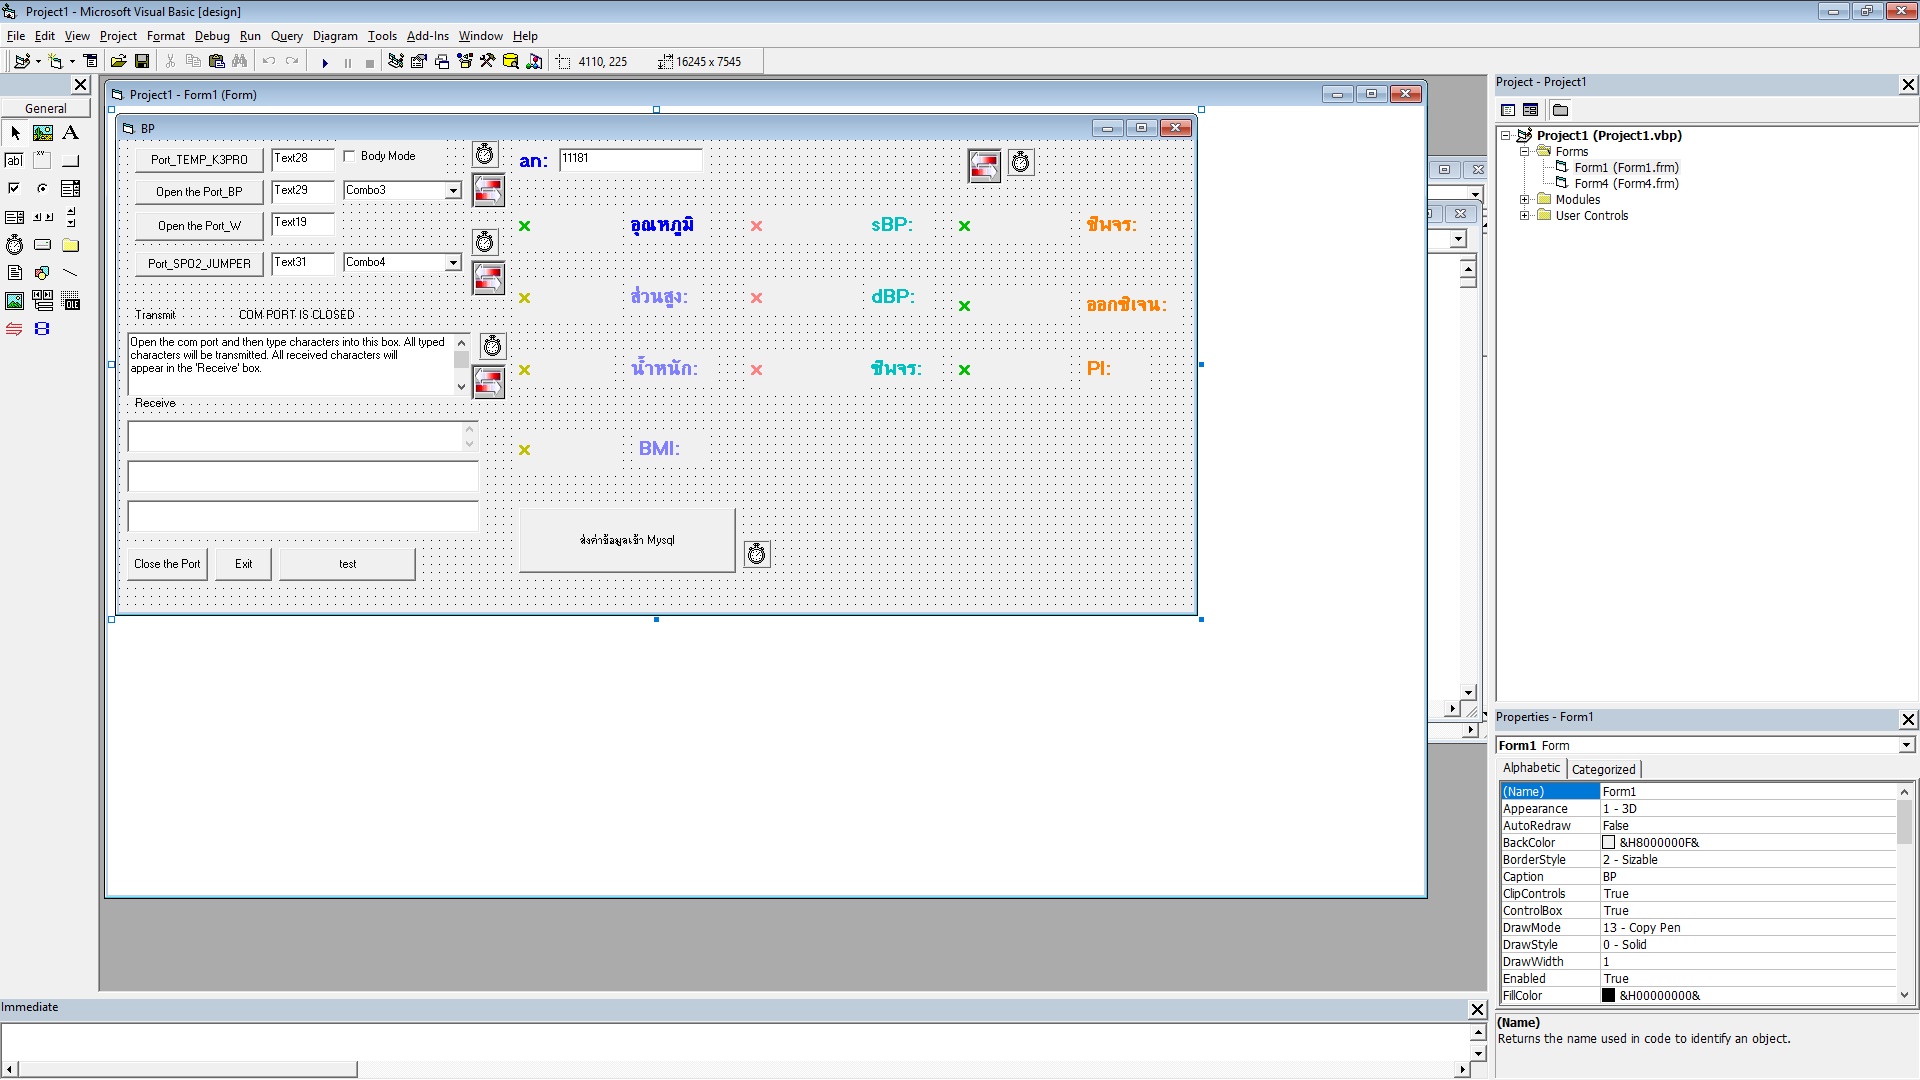Open the Form1 object selector dropdown
This screenshot has width=1920, height=1080.
click(x=1906, y=745)
